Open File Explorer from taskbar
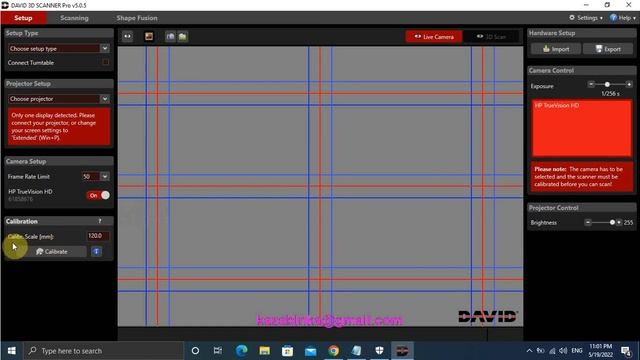This screenshot has height=360, width=640. [264, 351]
